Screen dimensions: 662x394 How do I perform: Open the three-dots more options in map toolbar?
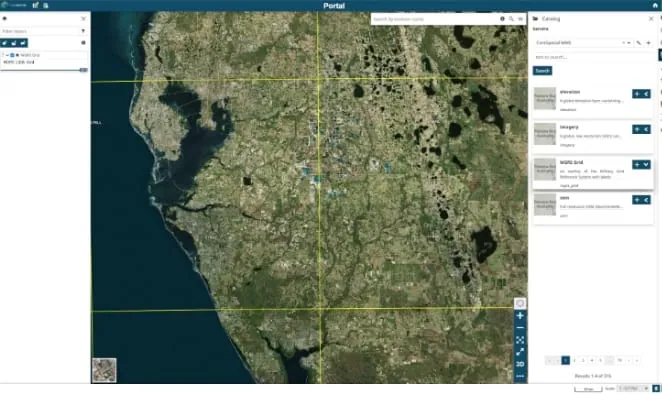coord(520,376)
